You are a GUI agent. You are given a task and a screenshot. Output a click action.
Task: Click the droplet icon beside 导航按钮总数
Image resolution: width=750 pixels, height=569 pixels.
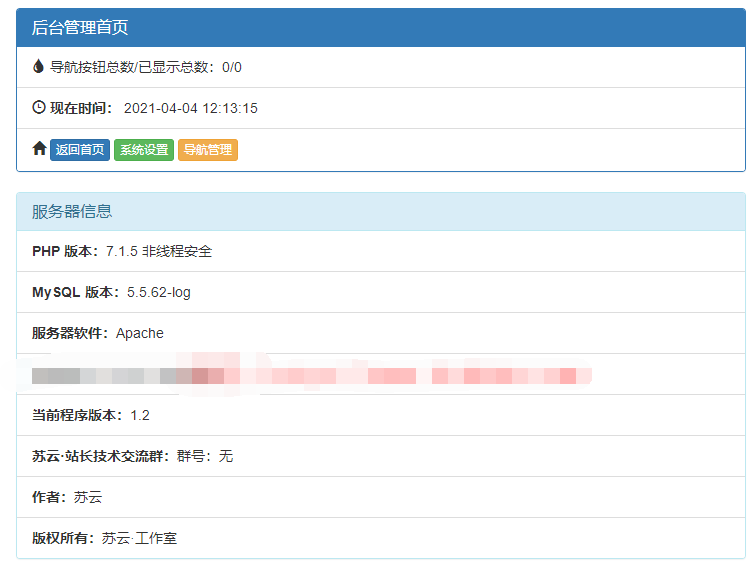click(x=39, y=67)
